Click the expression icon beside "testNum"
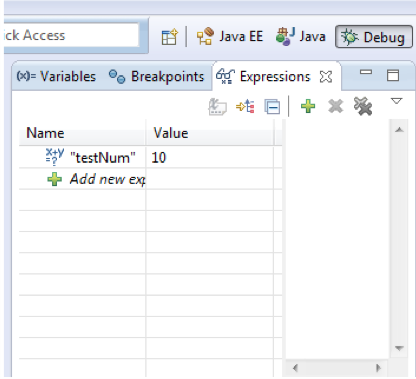 (55, 157)
